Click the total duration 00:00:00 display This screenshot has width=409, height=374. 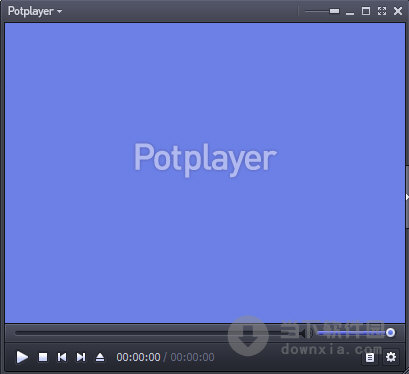[192, 357]
